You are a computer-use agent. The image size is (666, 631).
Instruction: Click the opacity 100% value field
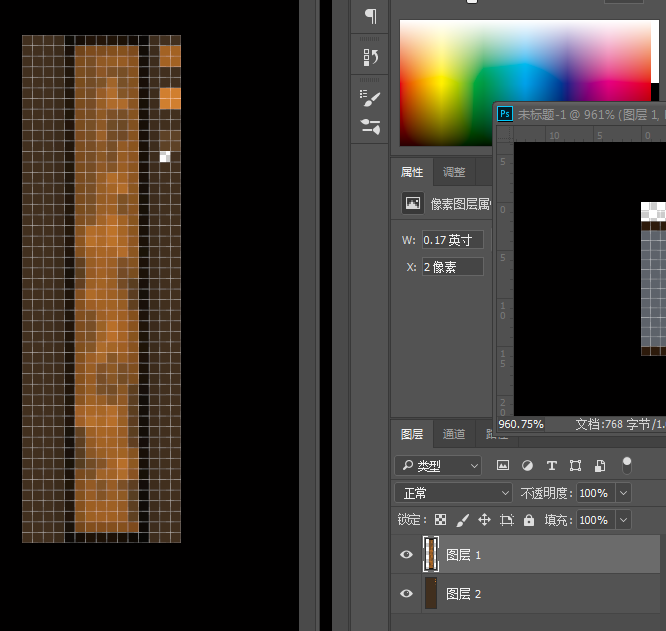pyautogui.click(x=596, y=493)
